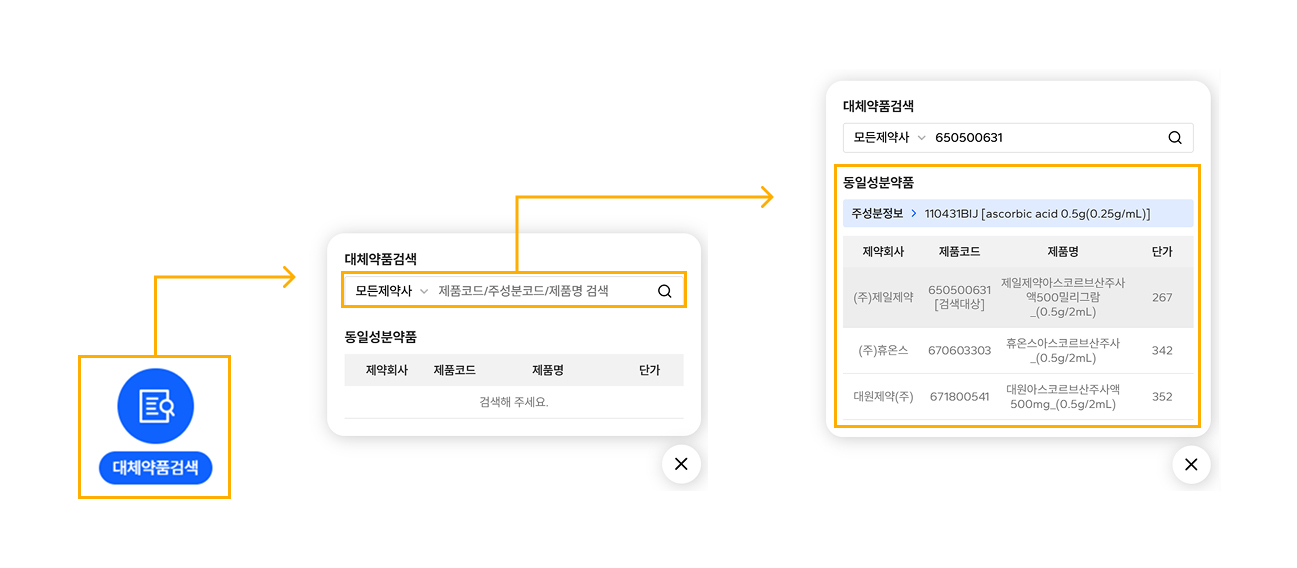Click 제약회사 column header in empty table
This screenshot has width=1297, height=568.
pyautogui.click(x=387, y=370)
